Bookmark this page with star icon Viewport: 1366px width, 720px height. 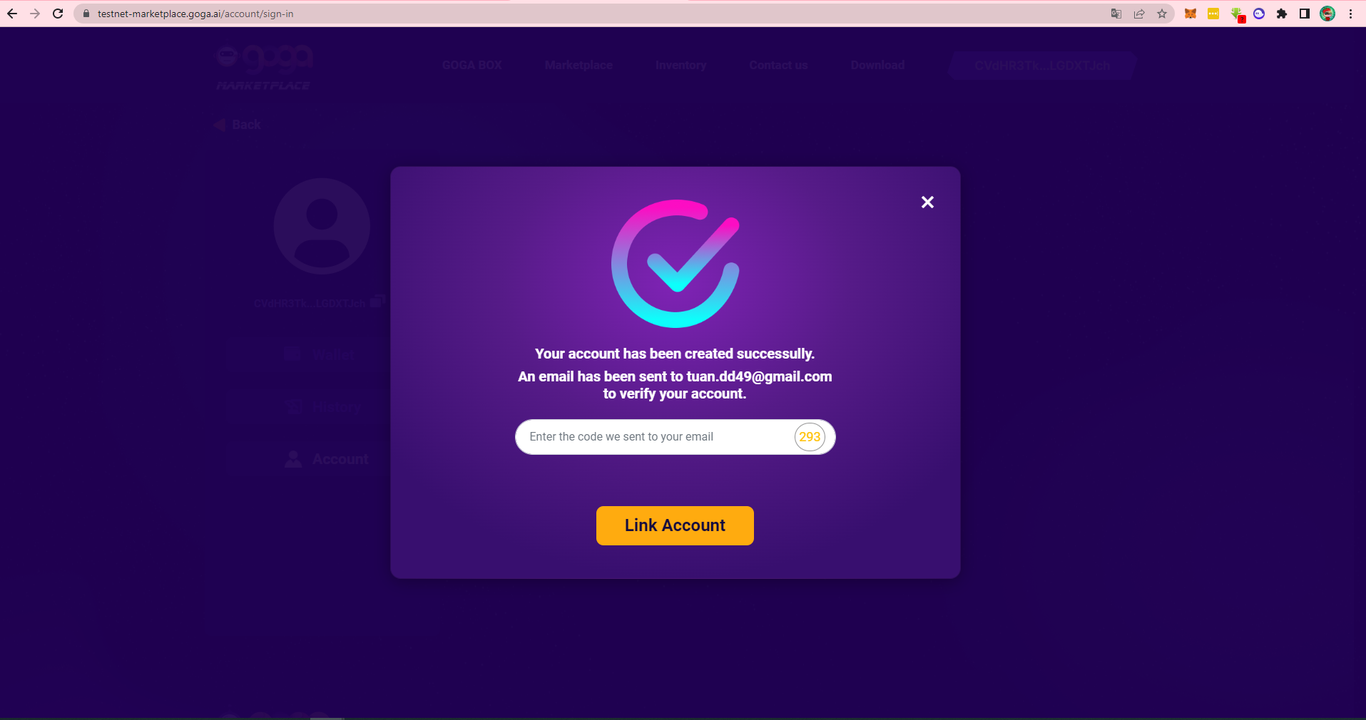pyautogui.click(x=1162, y=14)
